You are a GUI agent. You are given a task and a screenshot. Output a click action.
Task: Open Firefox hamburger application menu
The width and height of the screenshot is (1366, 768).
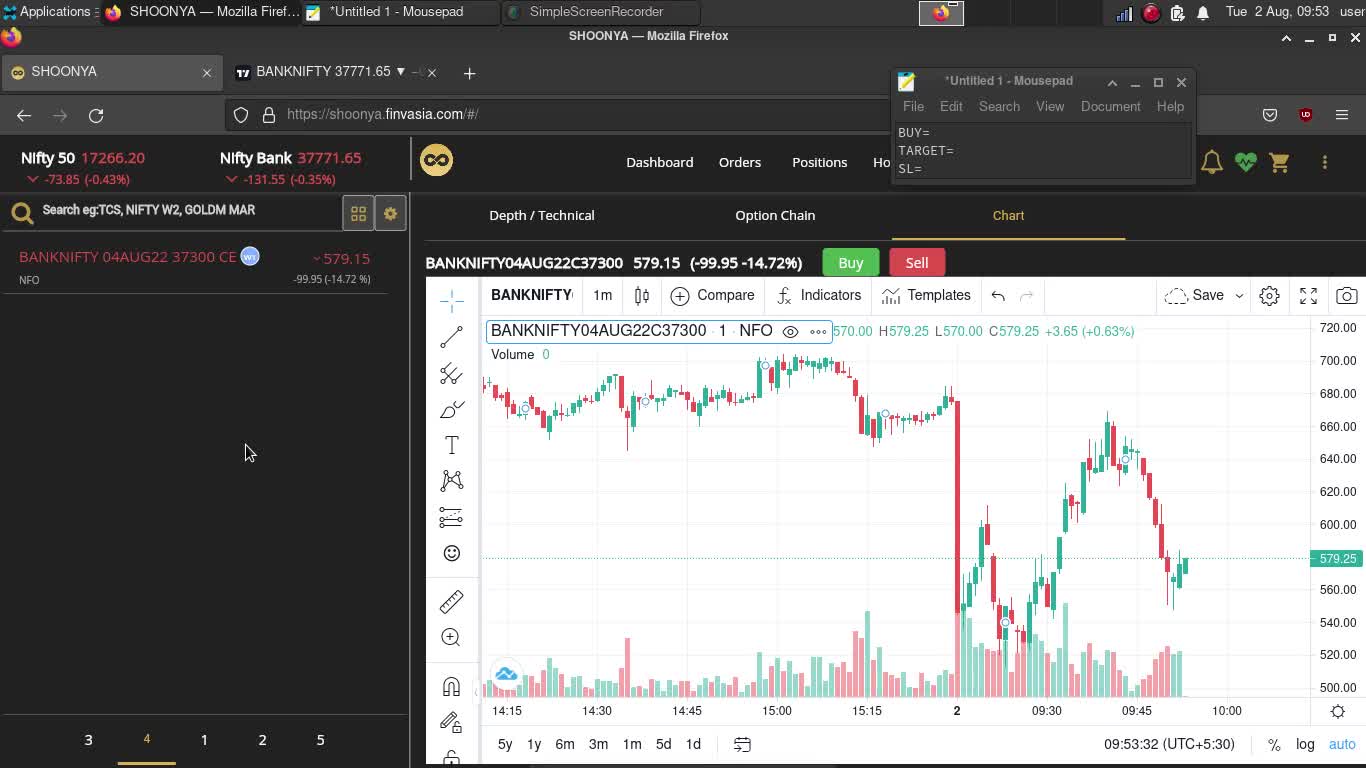tap(1342, 115)
